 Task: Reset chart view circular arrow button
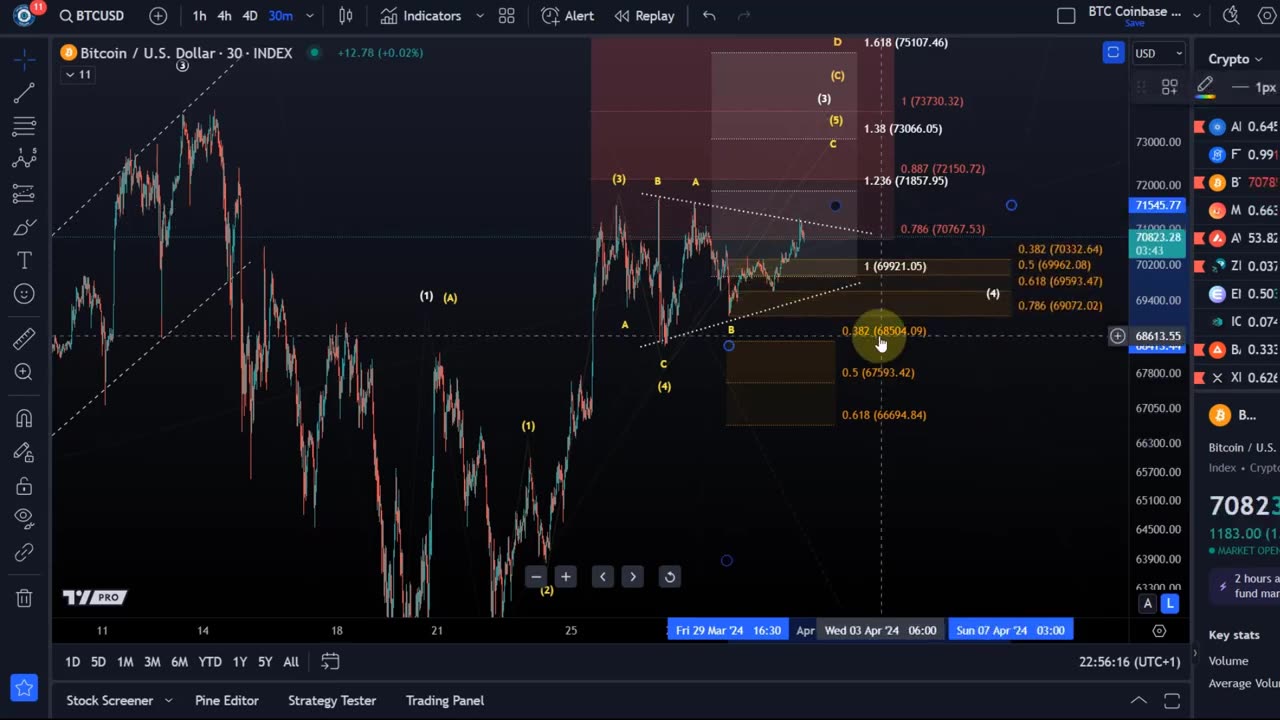(x=670, y=577)
